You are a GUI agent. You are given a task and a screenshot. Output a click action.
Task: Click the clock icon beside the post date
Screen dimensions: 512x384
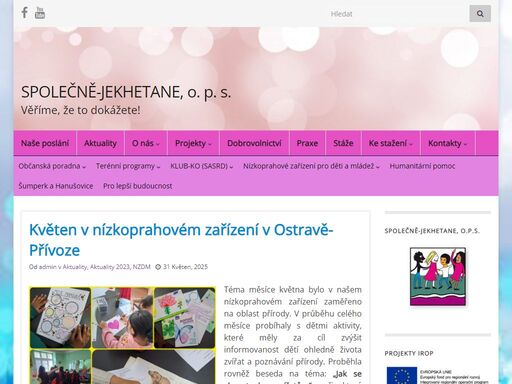pos(158,267)
